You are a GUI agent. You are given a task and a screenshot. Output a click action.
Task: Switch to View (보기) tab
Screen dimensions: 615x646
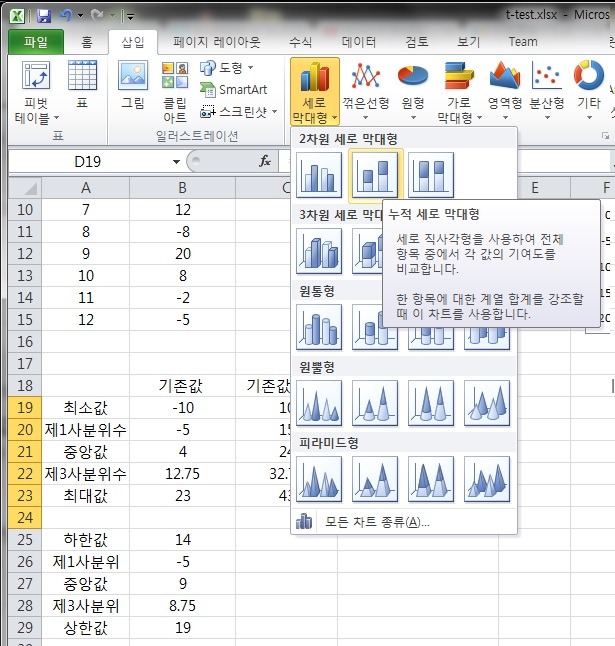468,42
